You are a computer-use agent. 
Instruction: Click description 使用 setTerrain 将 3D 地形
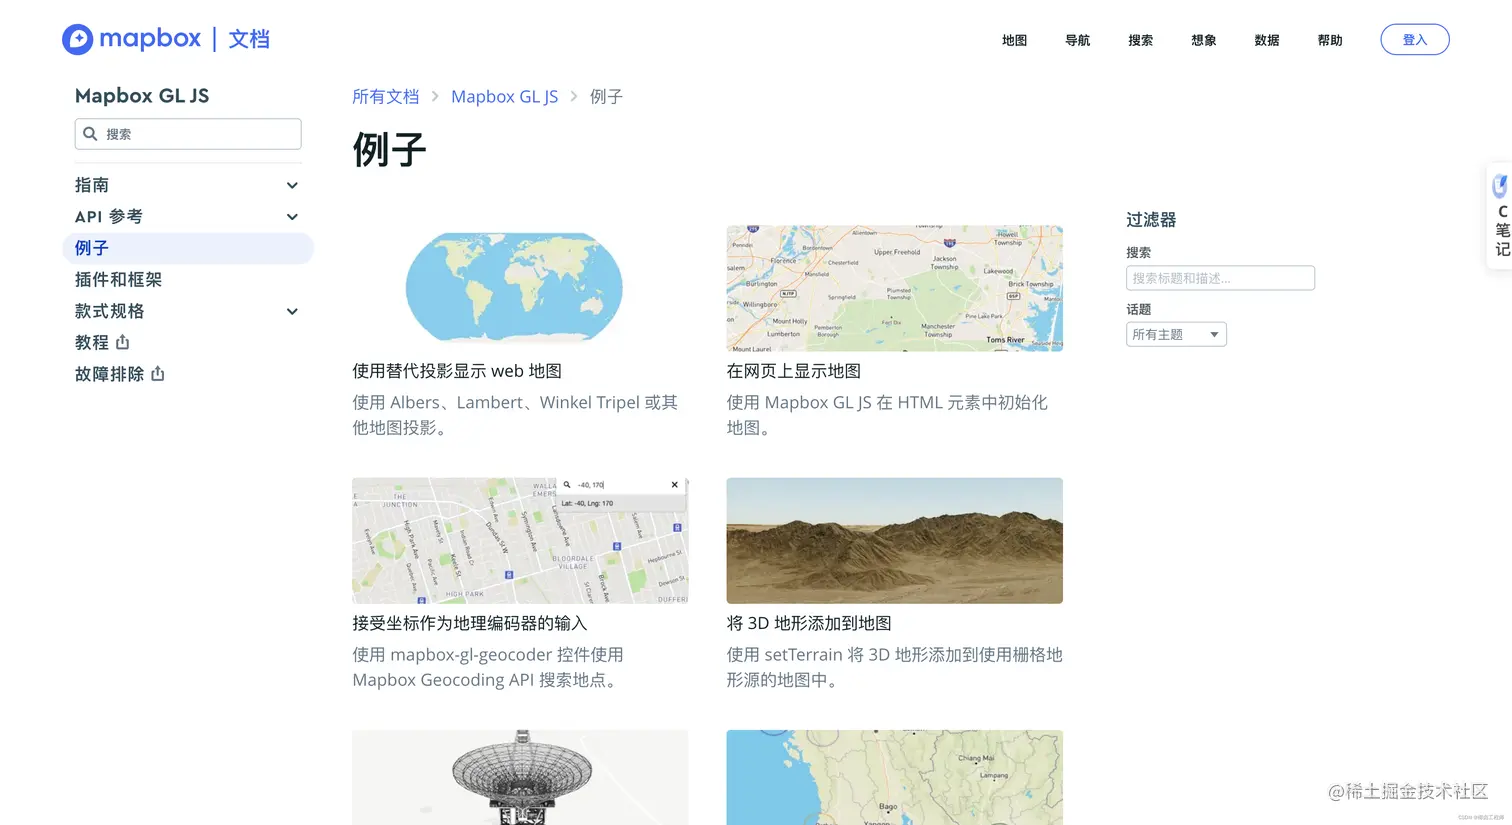894,667
